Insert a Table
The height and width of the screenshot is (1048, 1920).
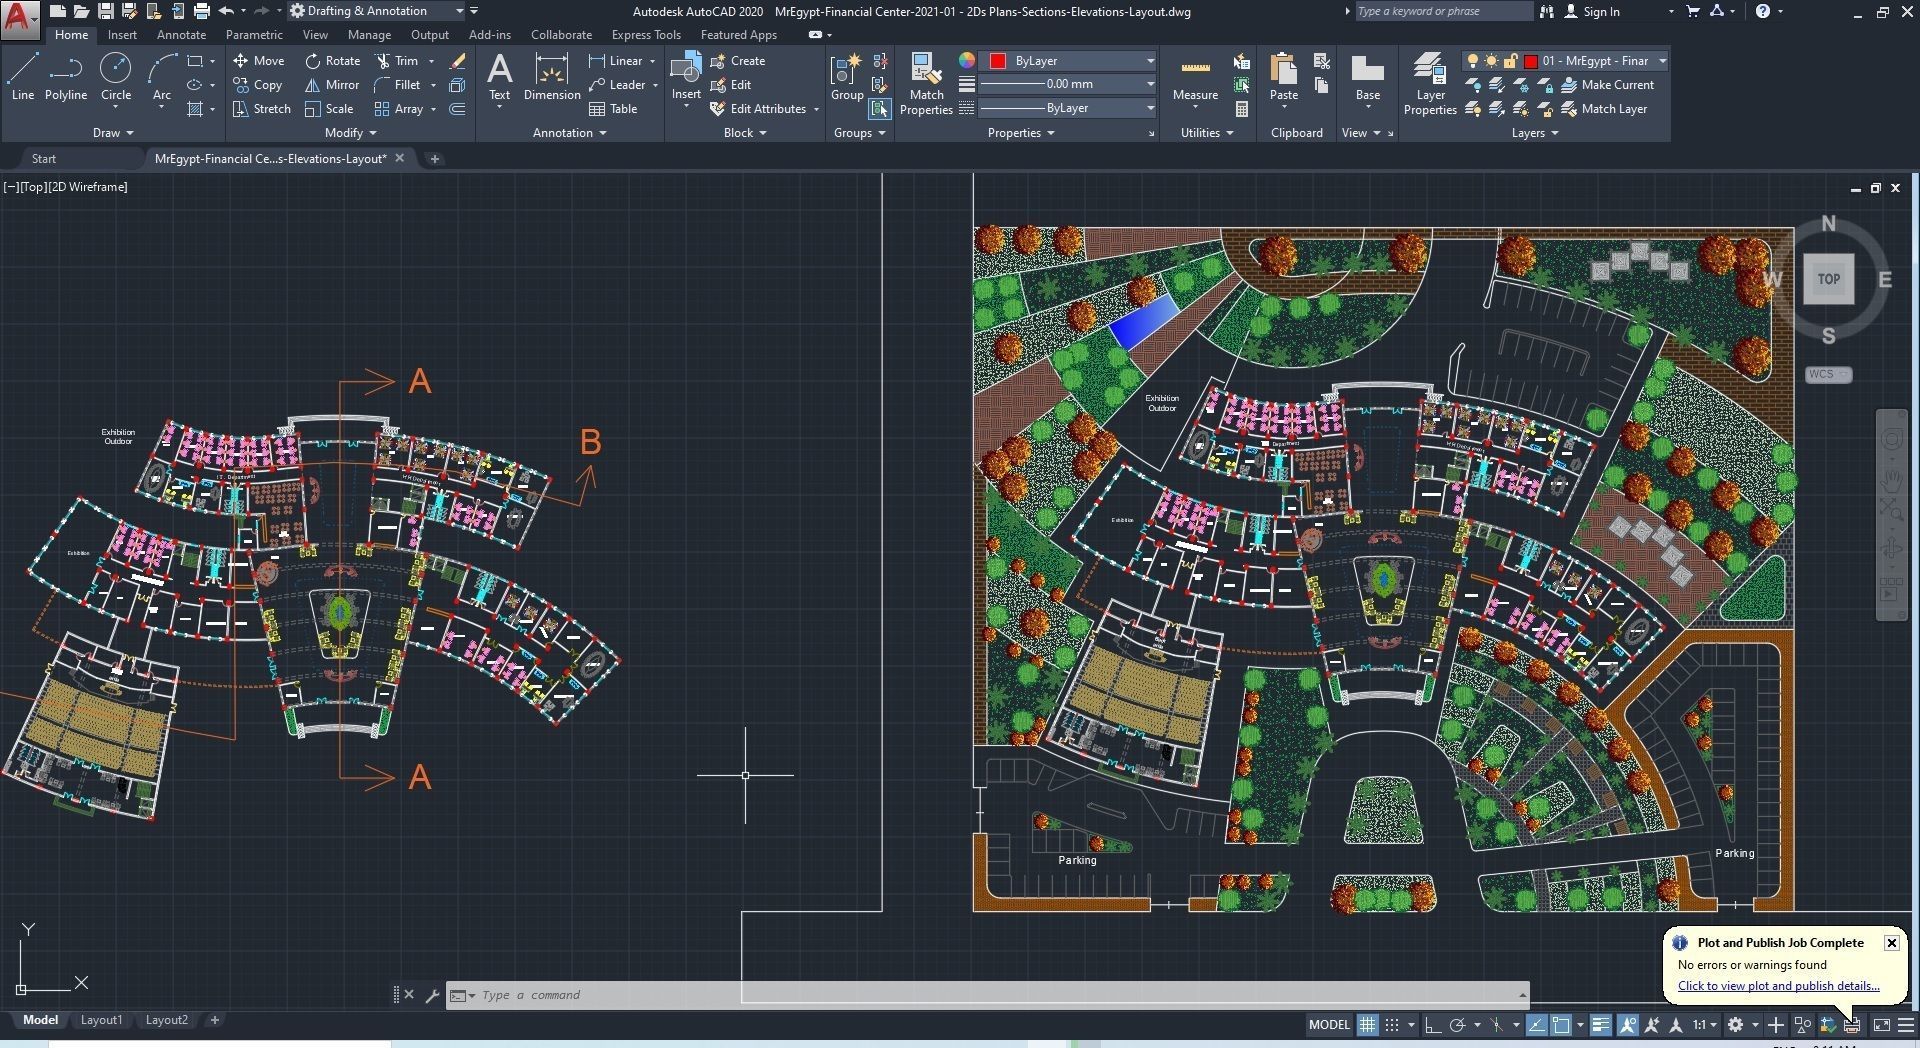(x=614, y=109)
